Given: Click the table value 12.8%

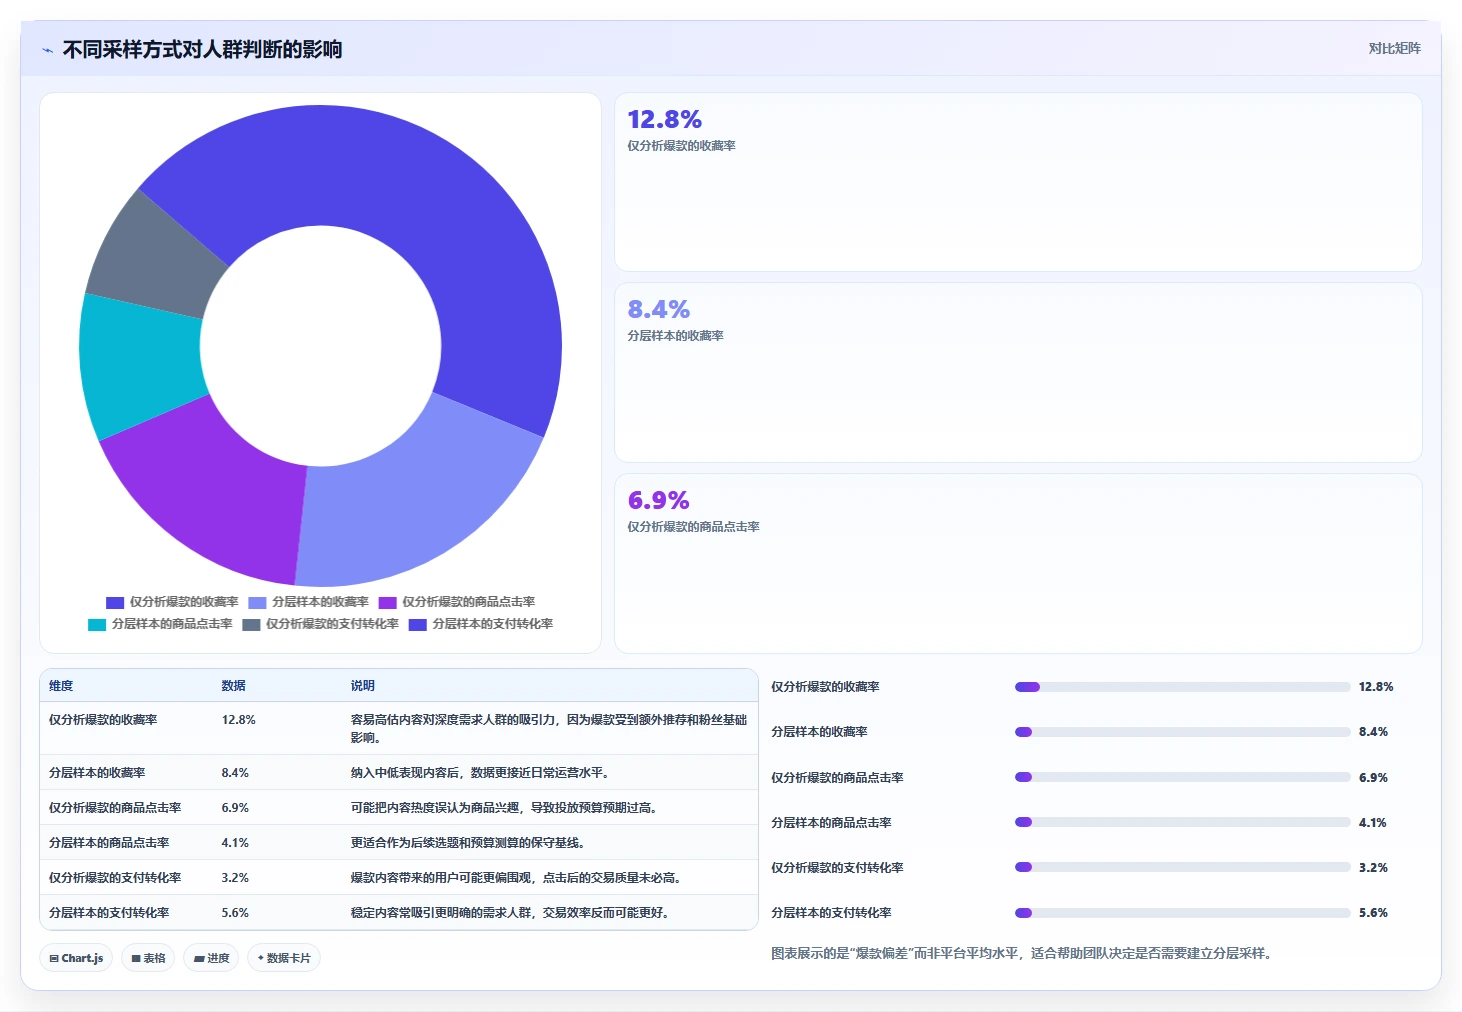Looking at the screenshot, I should click(x=238, y=720).
